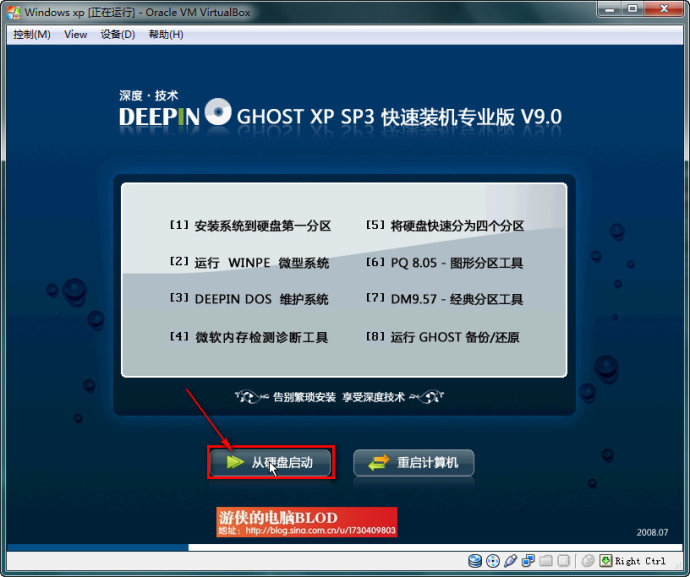
Task: Click the network adapter status icon
Action: [528, 561]
